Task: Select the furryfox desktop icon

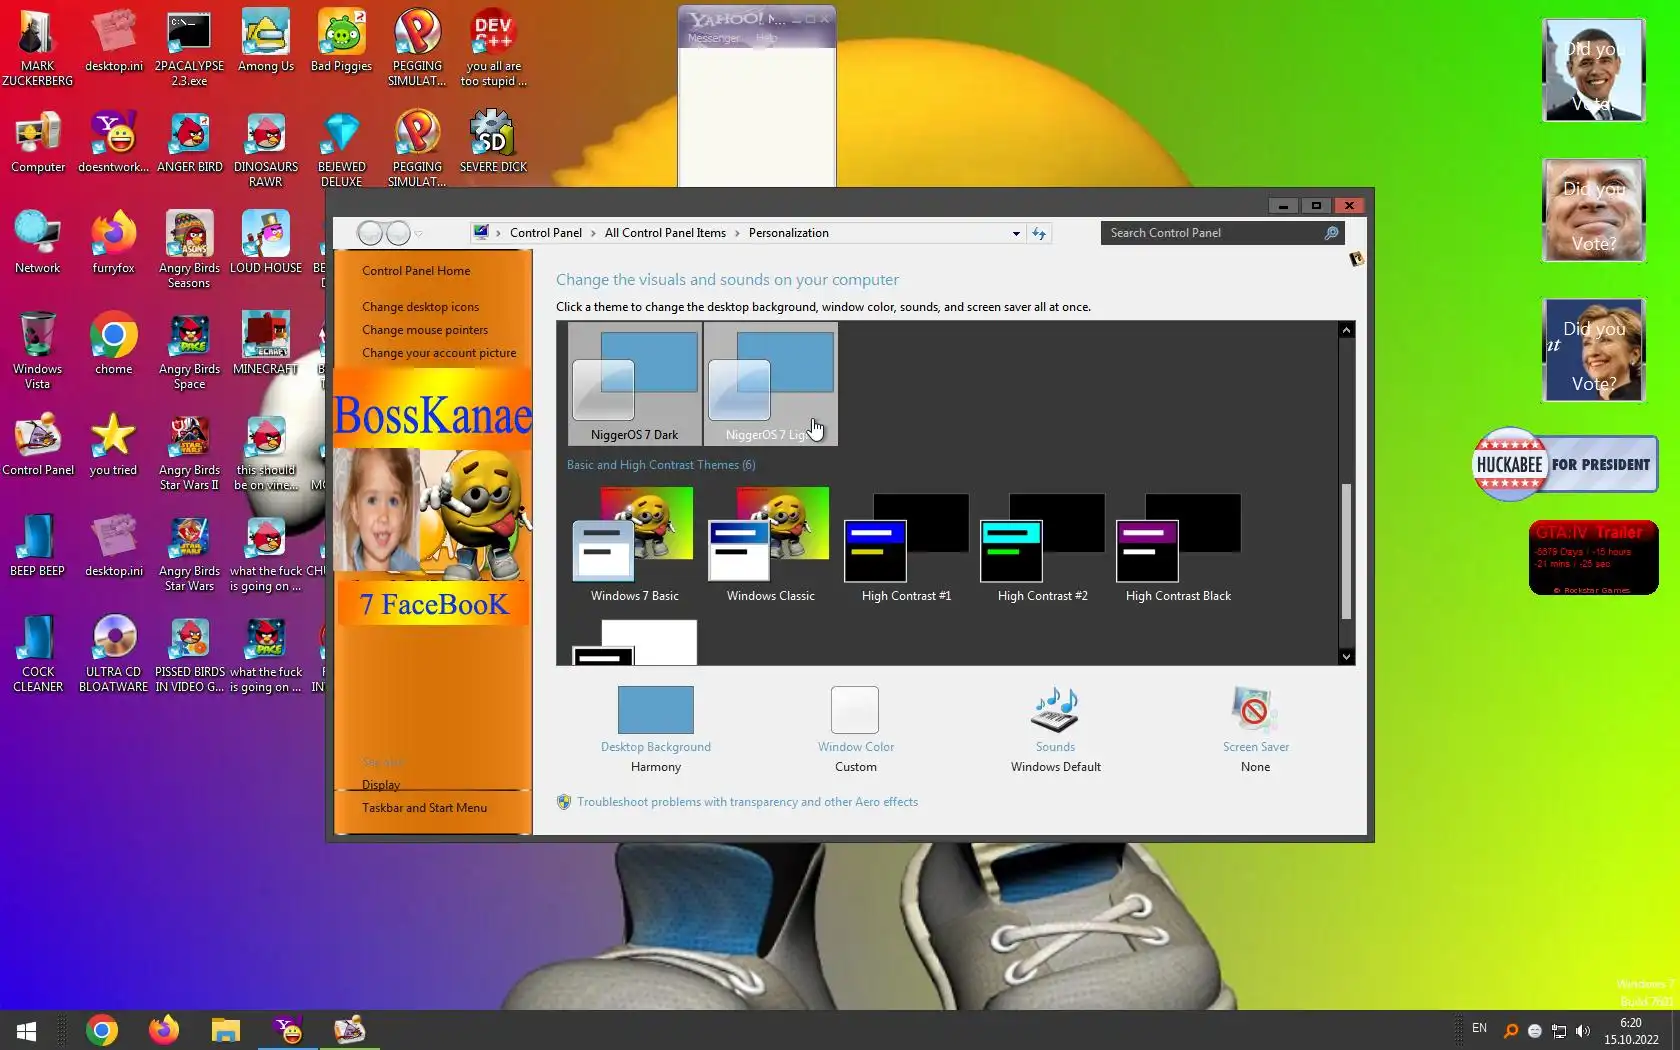Action: click(x=114, y=243)
